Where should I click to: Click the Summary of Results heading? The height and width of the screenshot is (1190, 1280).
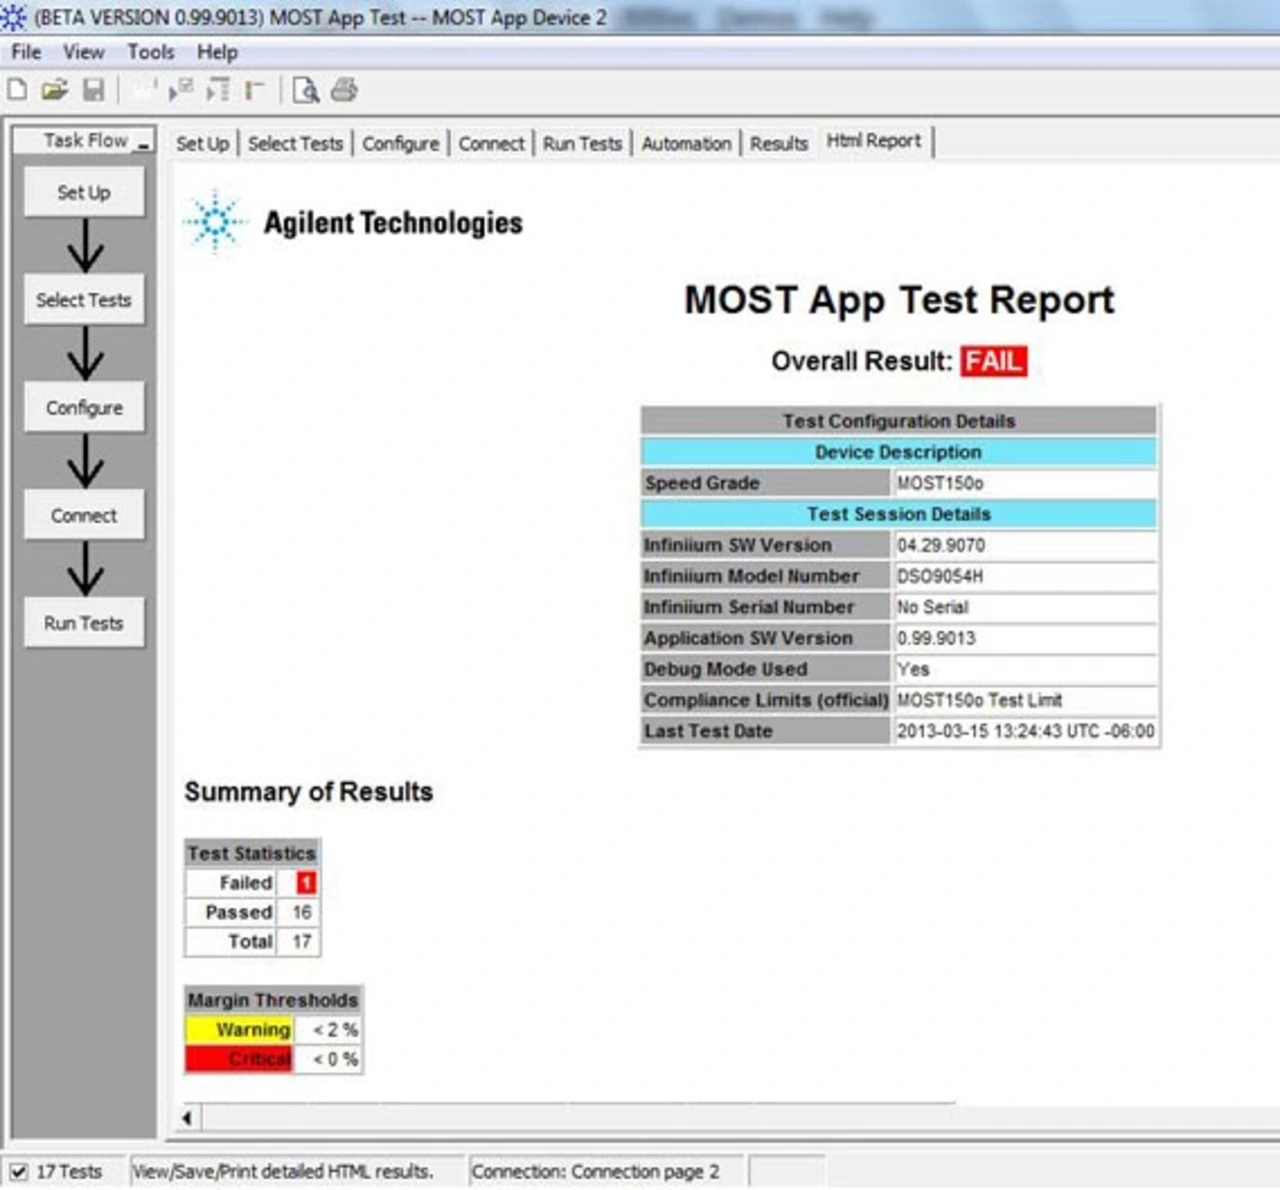(309, 792)
